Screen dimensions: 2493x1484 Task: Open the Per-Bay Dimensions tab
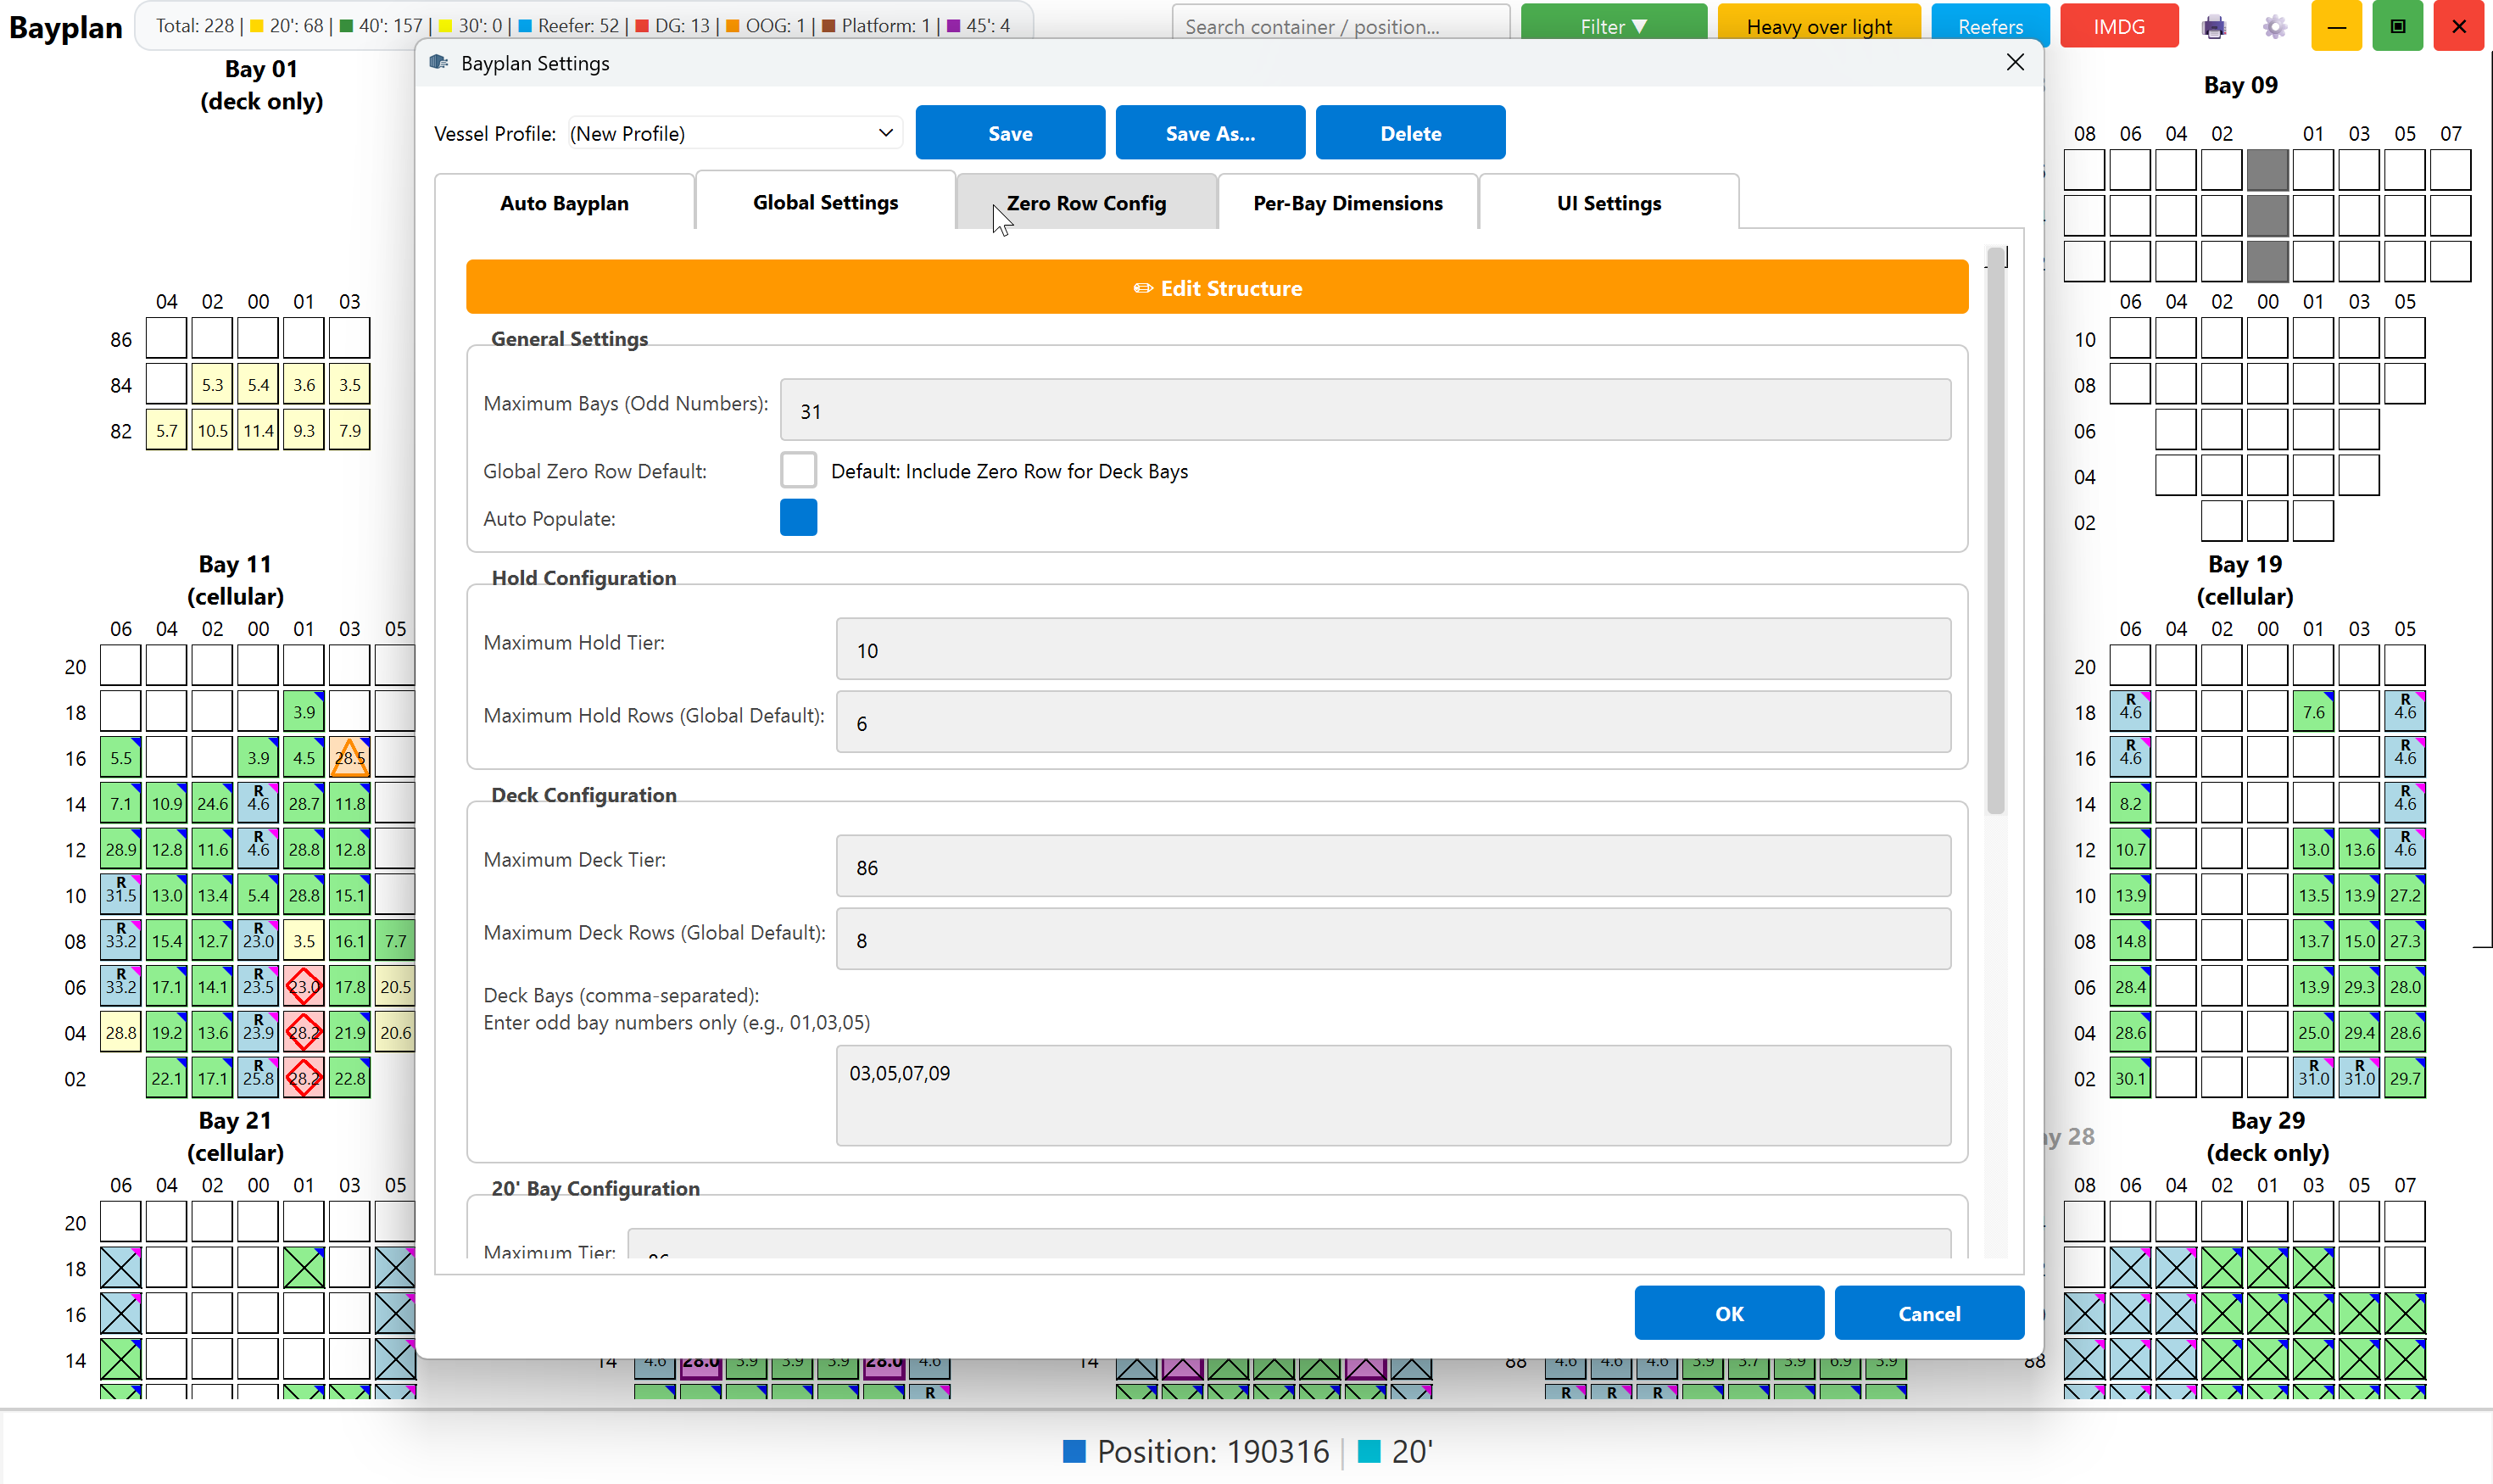coord(1347,203)
